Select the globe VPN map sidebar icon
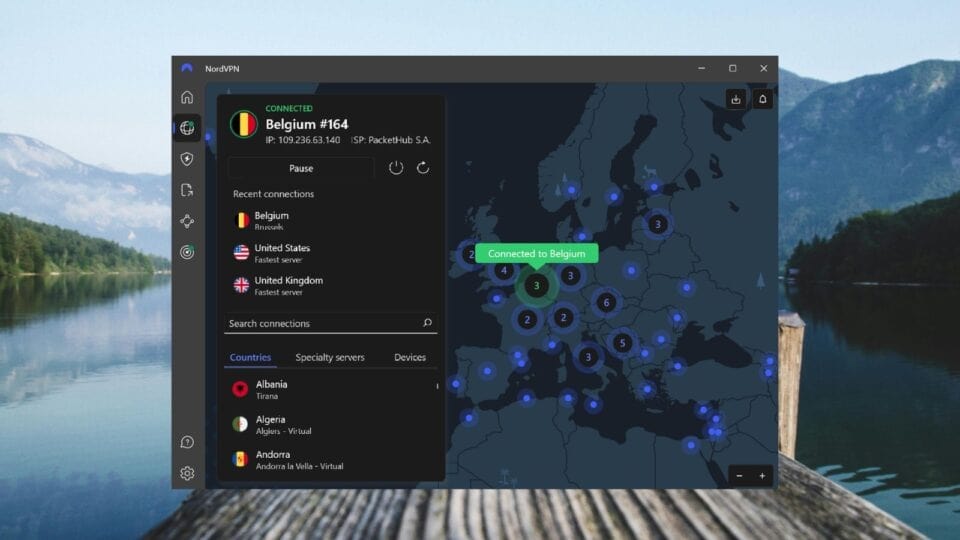 tap(187, 127)
